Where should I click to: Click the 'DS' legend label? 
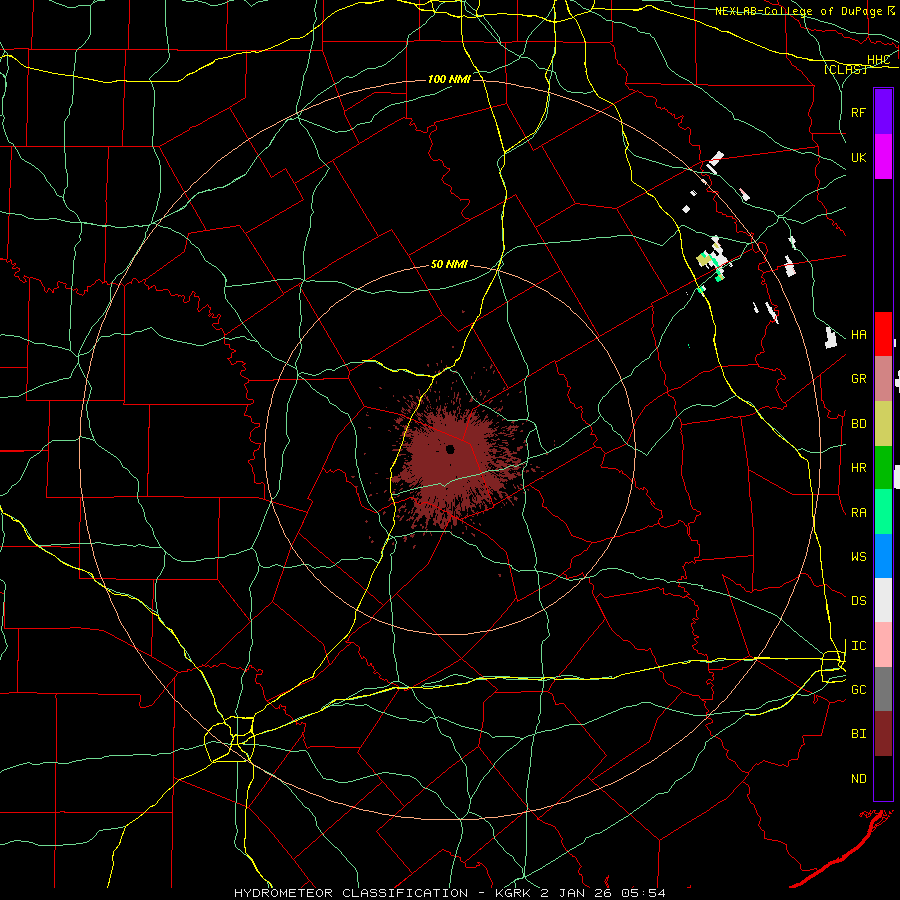pos(858,601)
